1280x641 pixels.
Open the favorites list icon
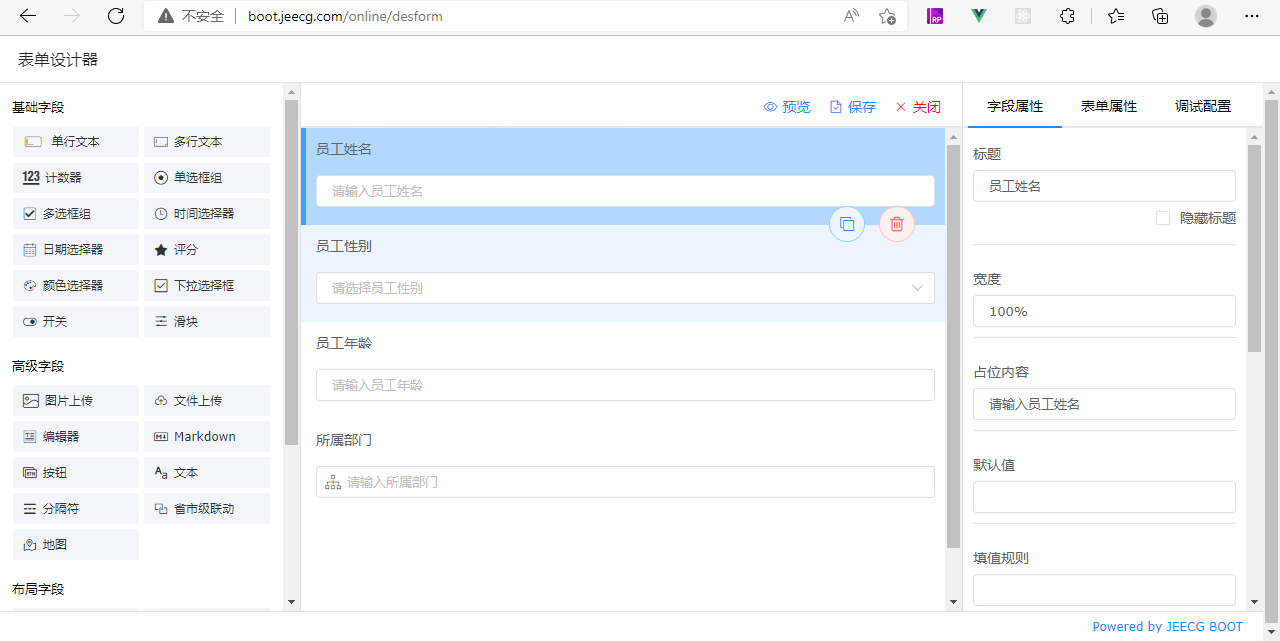tap(1117, 16)
